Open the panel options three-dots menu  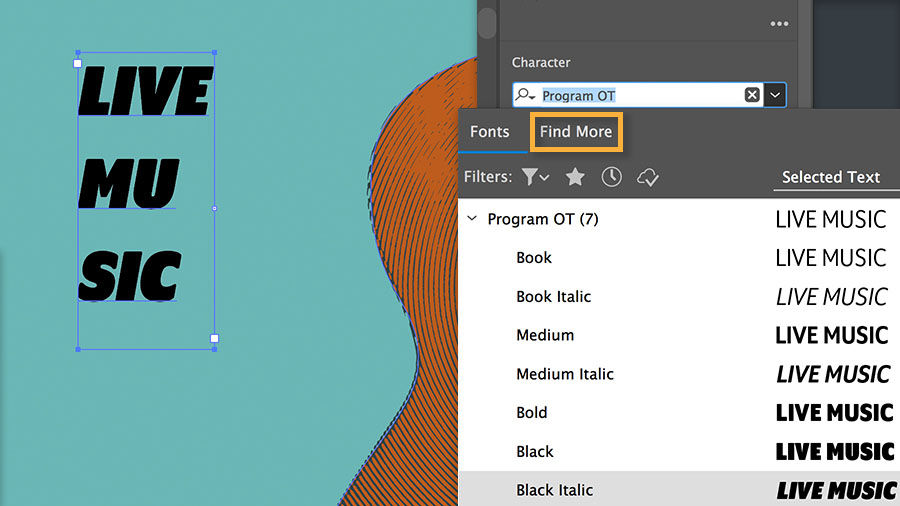[x=779, y=24]
